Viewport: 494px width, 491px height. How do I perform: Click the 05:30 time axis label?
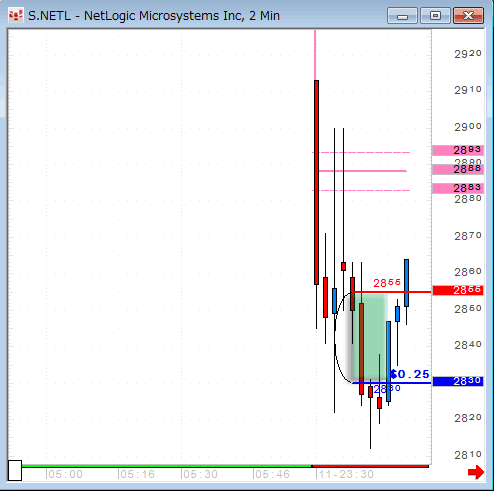(200, 474)
